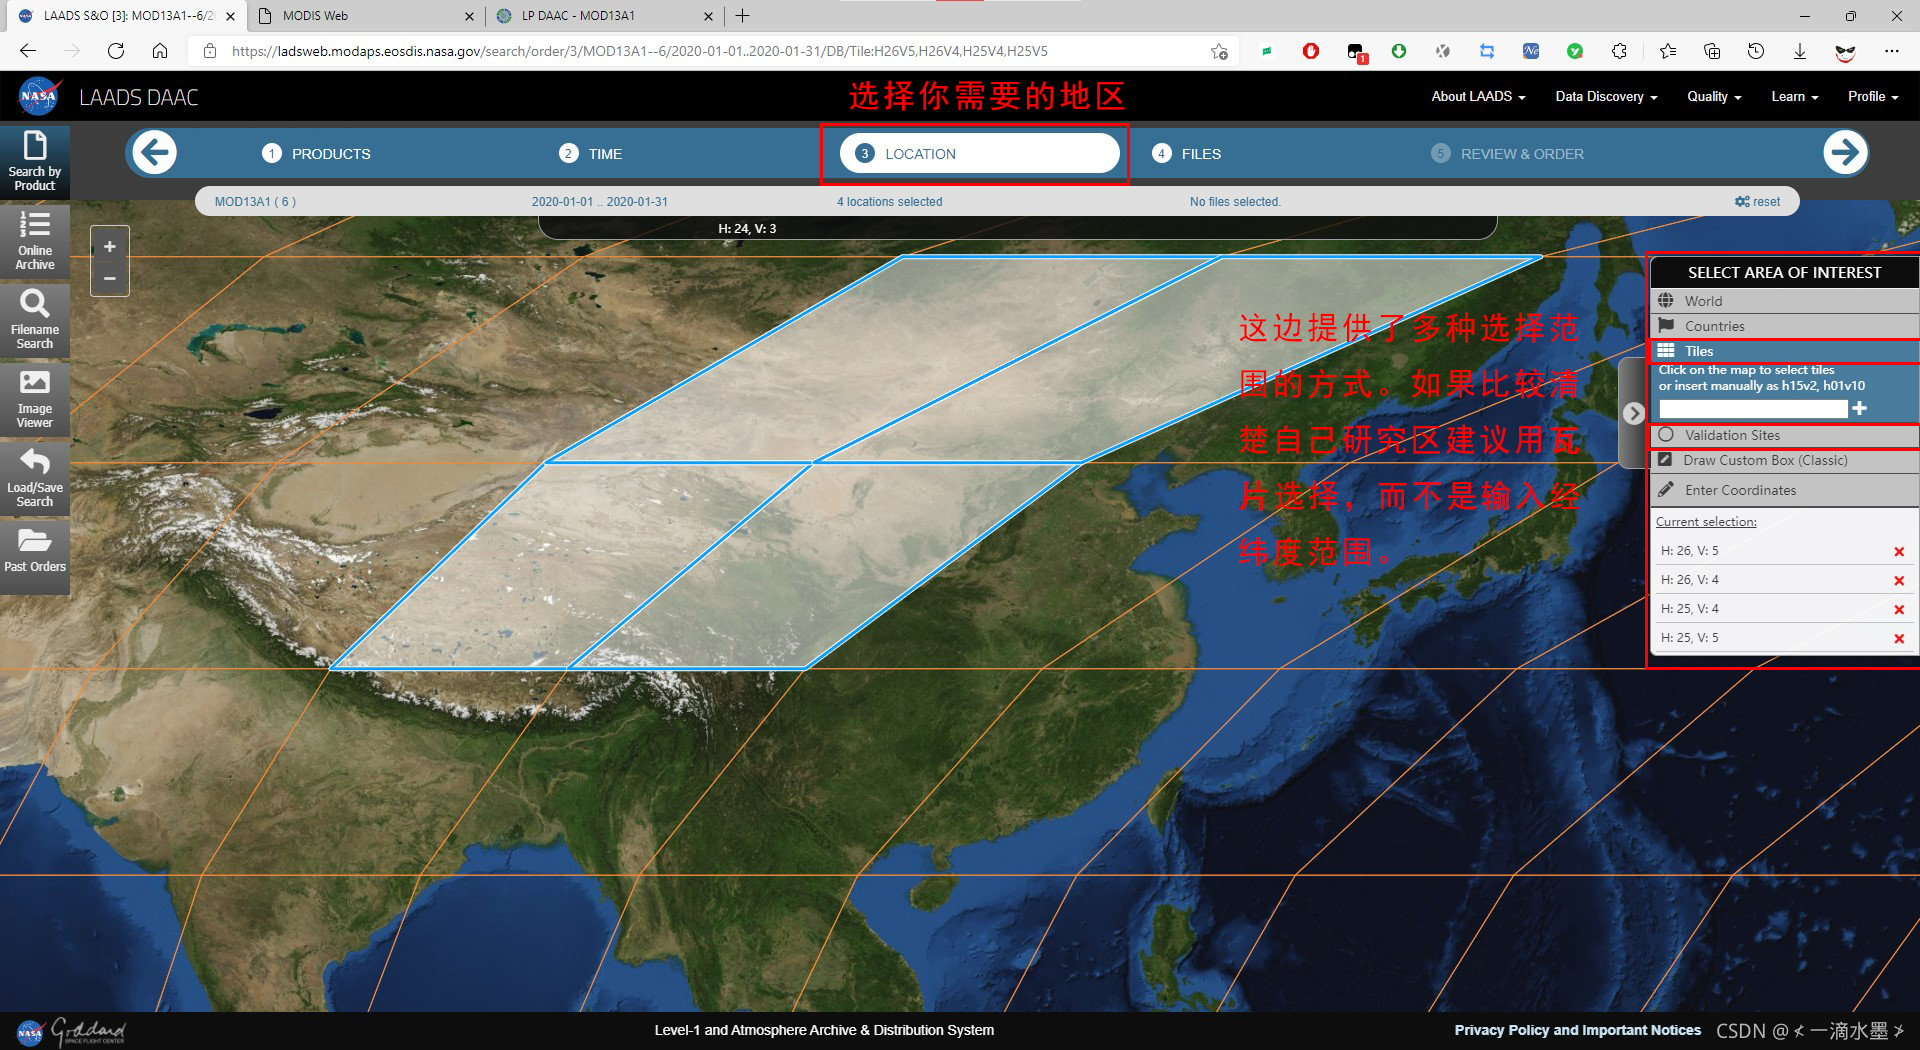Remove tile H: 25, V: 4
The width and height of the screenshot is (1920, 1050).
click(x=1898, y=610)
